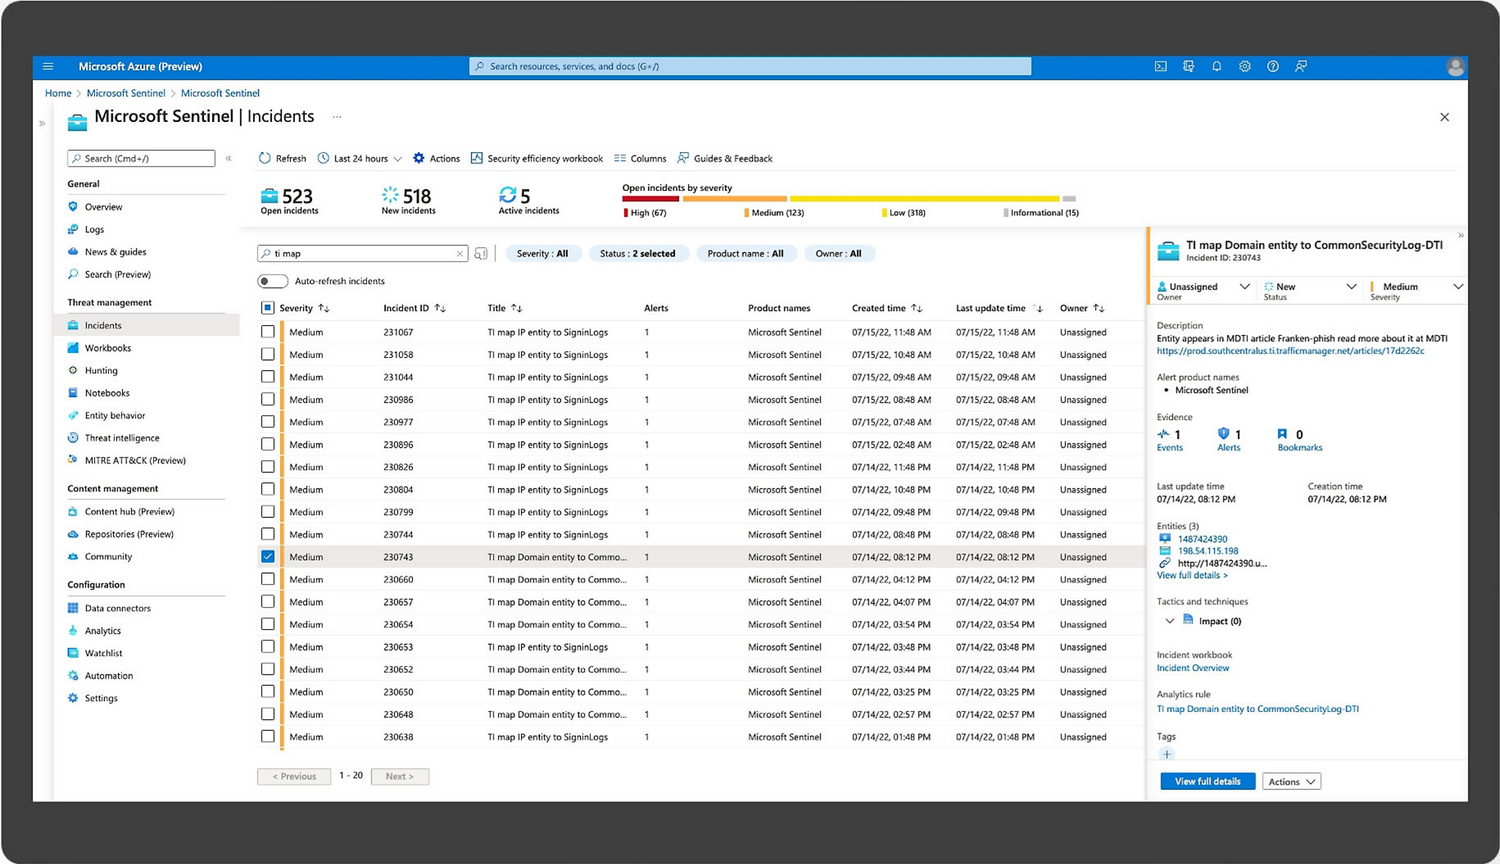Click the red High severity bar
The image size is (1500, 864).
650,198
